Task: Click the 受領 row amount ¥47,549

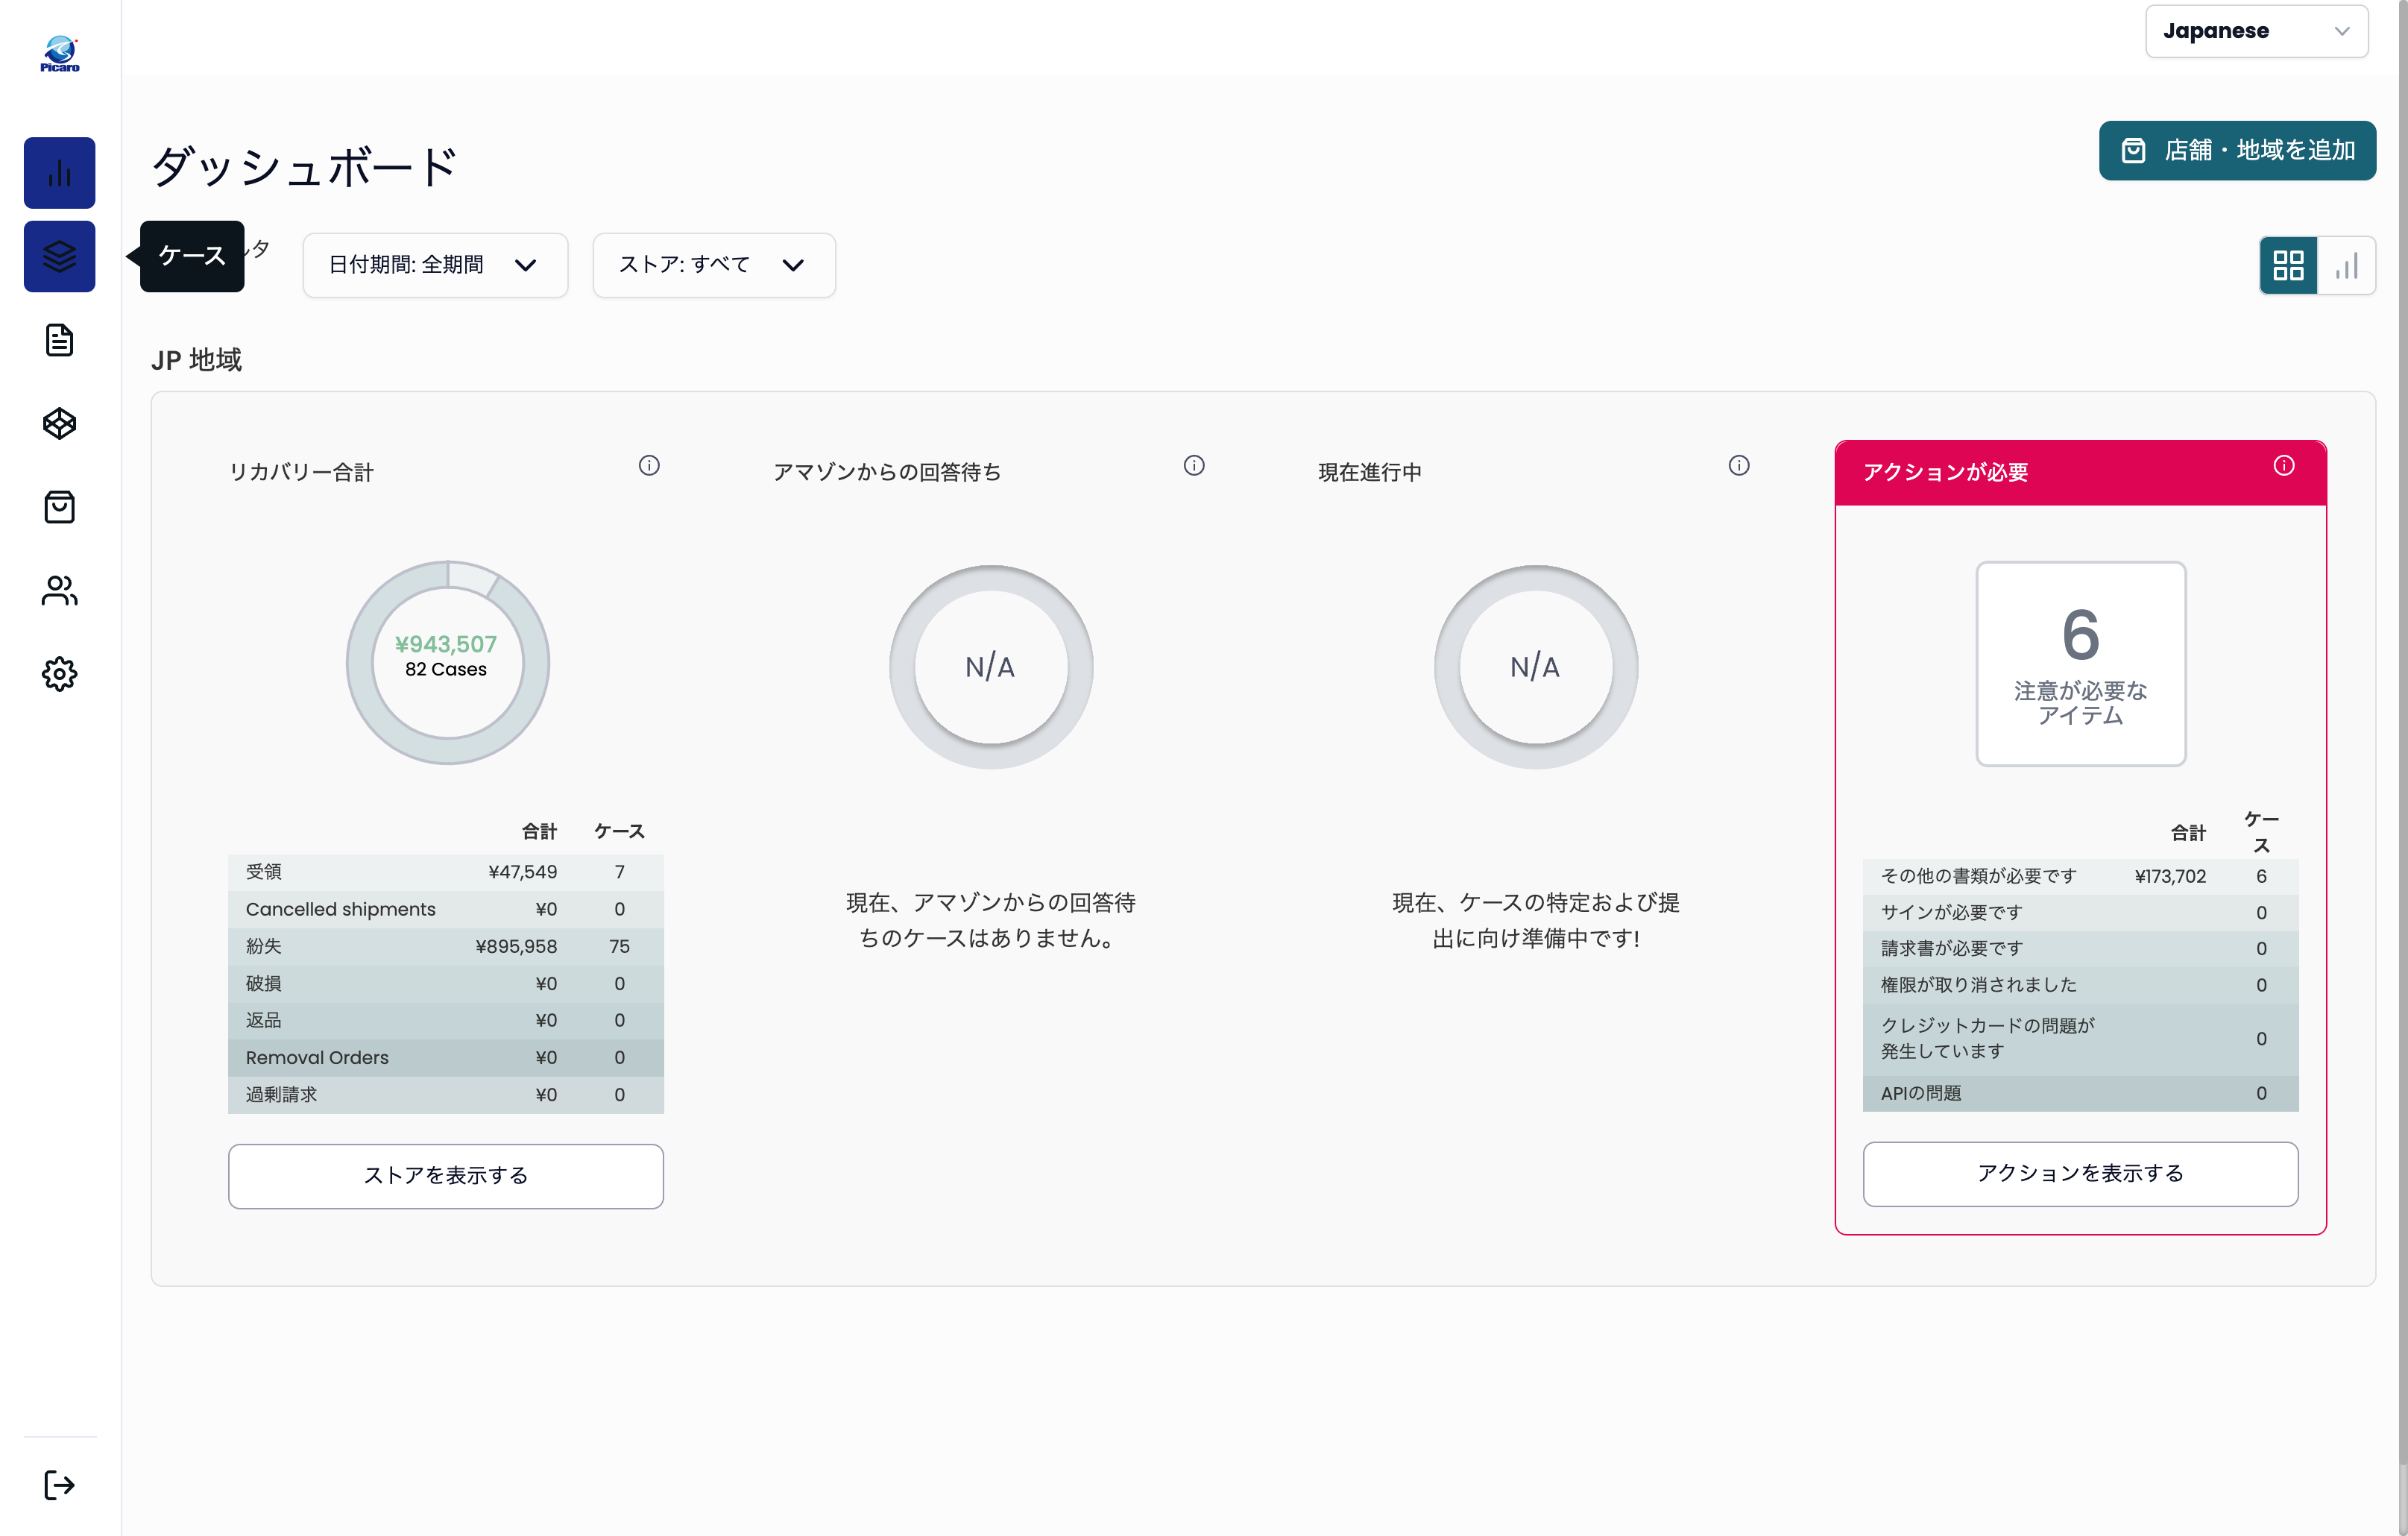Action: tap(522, 872)
